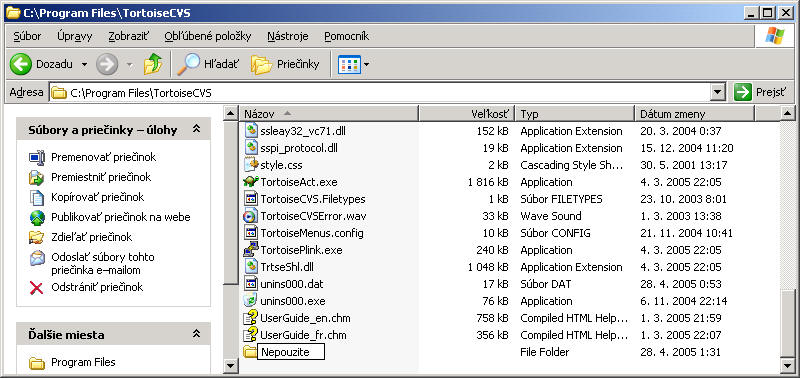Select the style.css file icon
This screenshot has width=800, height=378.
(251, 165)
